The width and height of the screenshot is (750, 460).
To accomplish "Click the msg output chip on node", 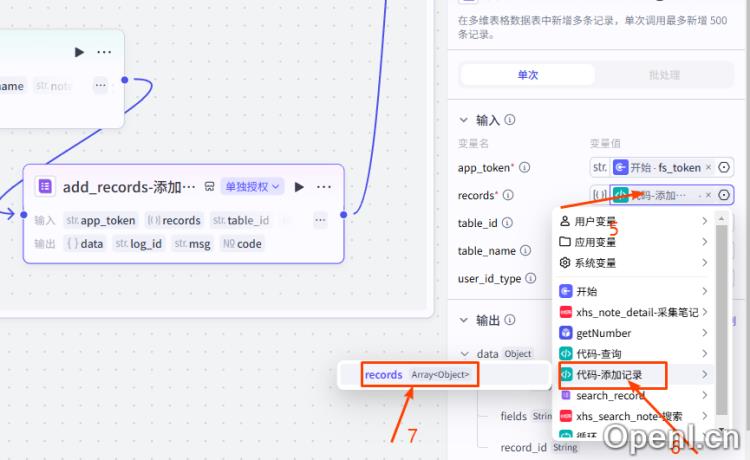I will (x=192, y=244).
